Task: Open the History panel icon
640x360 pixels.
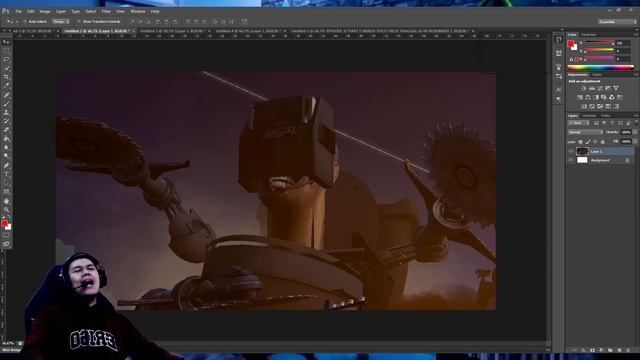Action: coord(559,40)
